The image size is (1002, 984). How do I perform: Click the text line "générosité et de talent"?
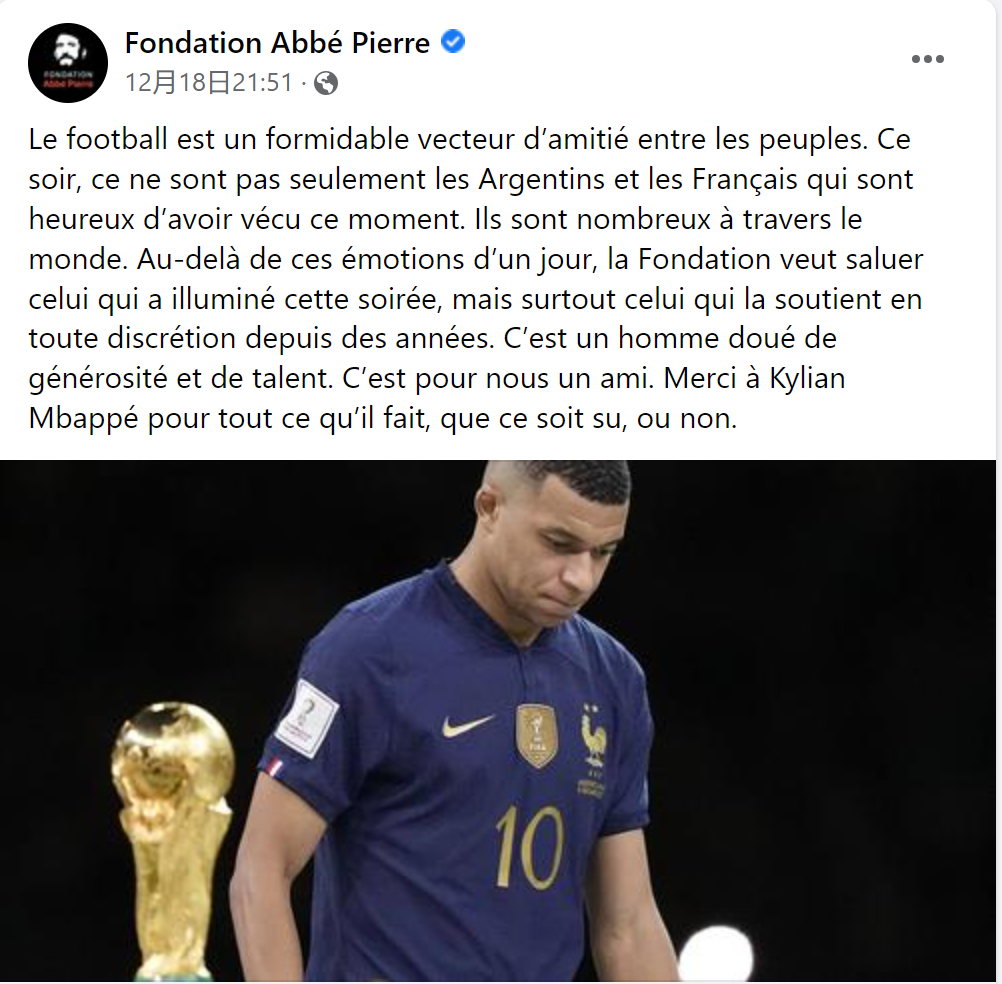coord(181,378)
